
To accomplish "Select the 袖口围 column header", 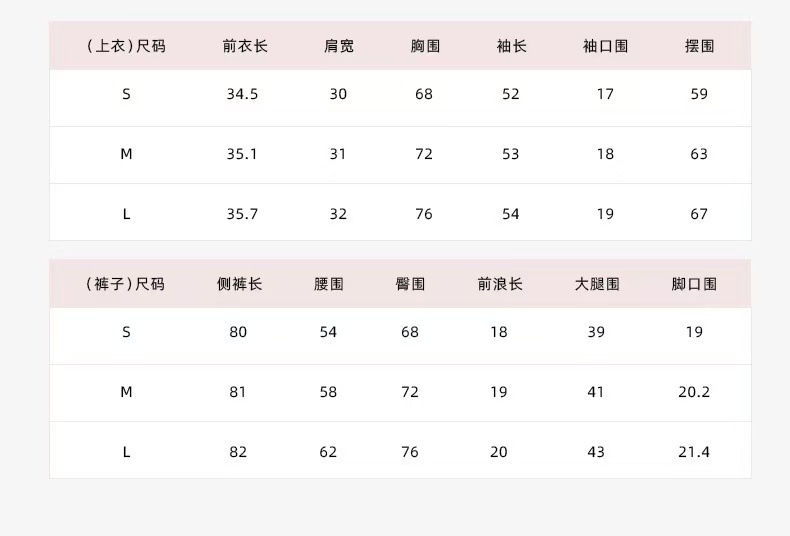I will point(606,46).
